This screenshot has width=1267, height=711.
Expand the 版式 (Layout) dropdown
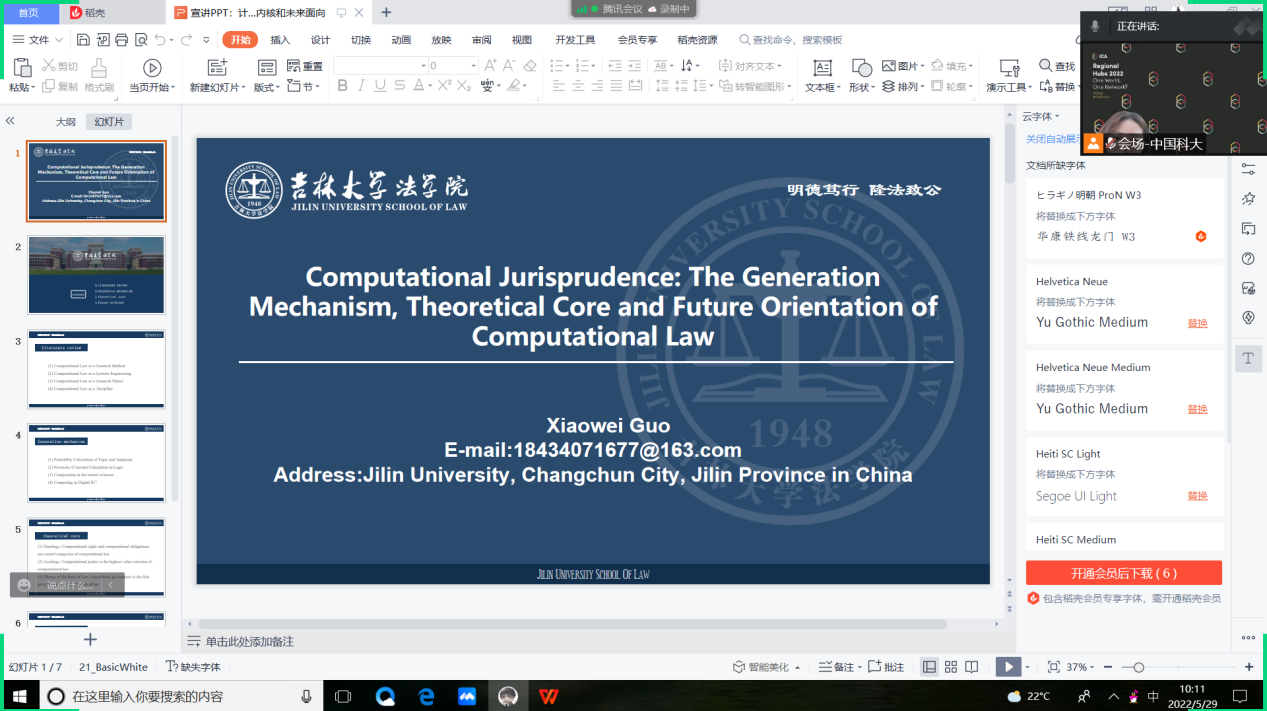(x=266, y=87)
